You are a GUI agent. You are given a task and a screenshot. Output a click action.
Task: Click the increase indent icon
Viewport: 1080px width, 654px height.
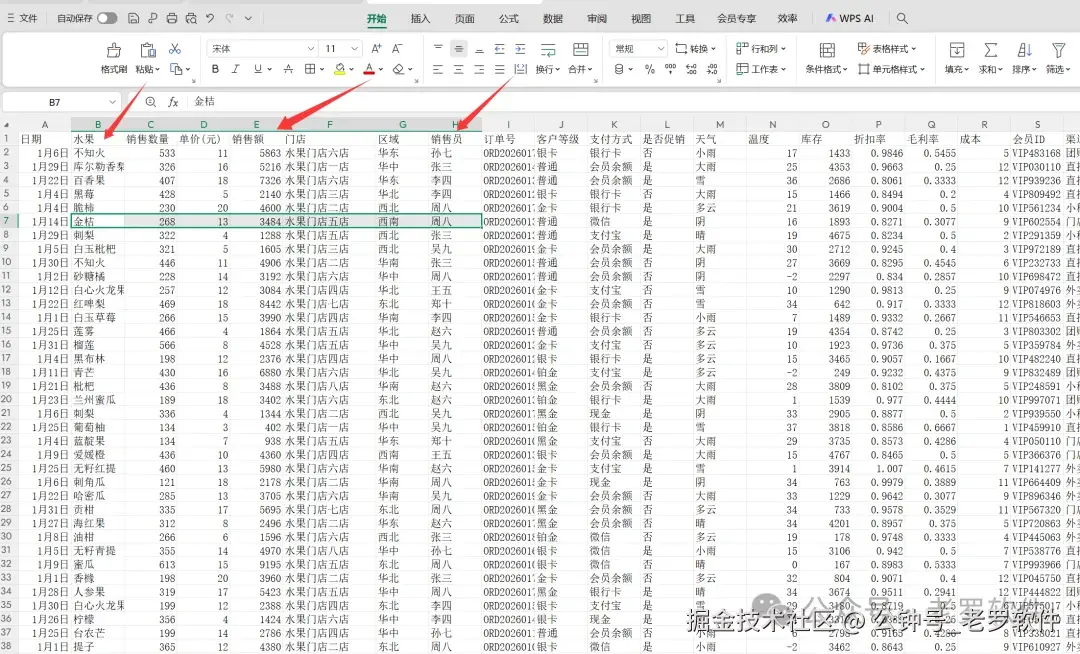click(520, 48)
